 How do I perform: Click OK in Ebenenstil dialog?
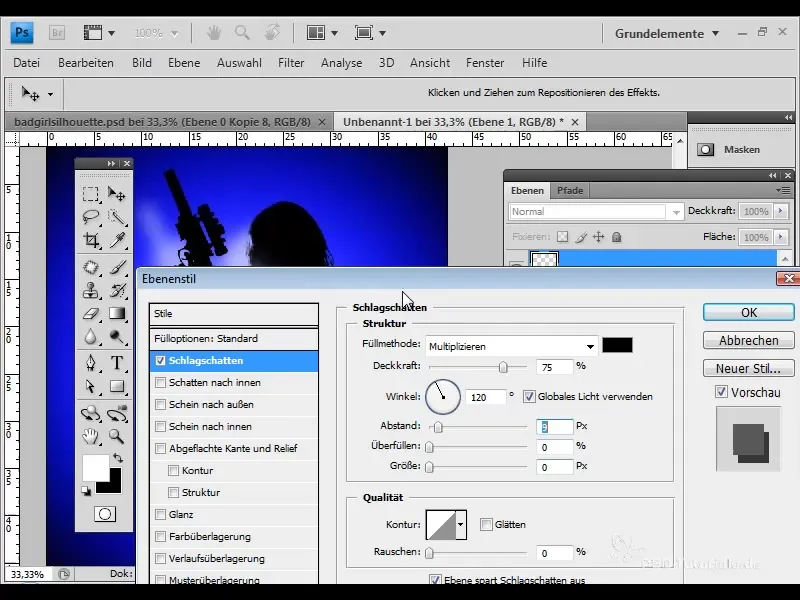[x=748, y=312]
